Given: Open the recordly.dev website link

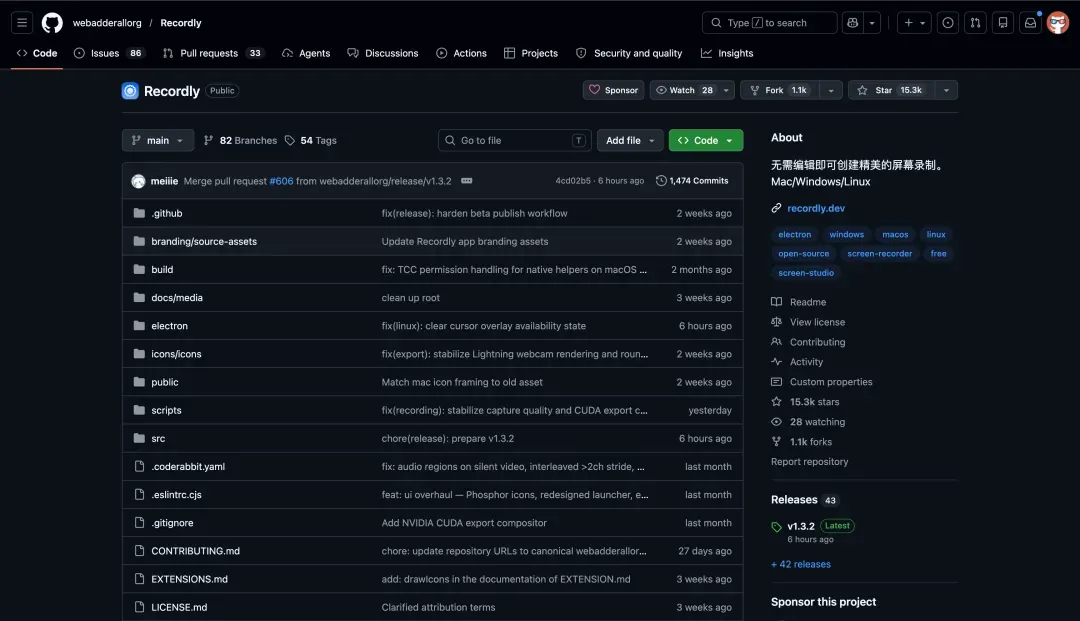Looking at the screenshot, I should [x=816, y=208].
